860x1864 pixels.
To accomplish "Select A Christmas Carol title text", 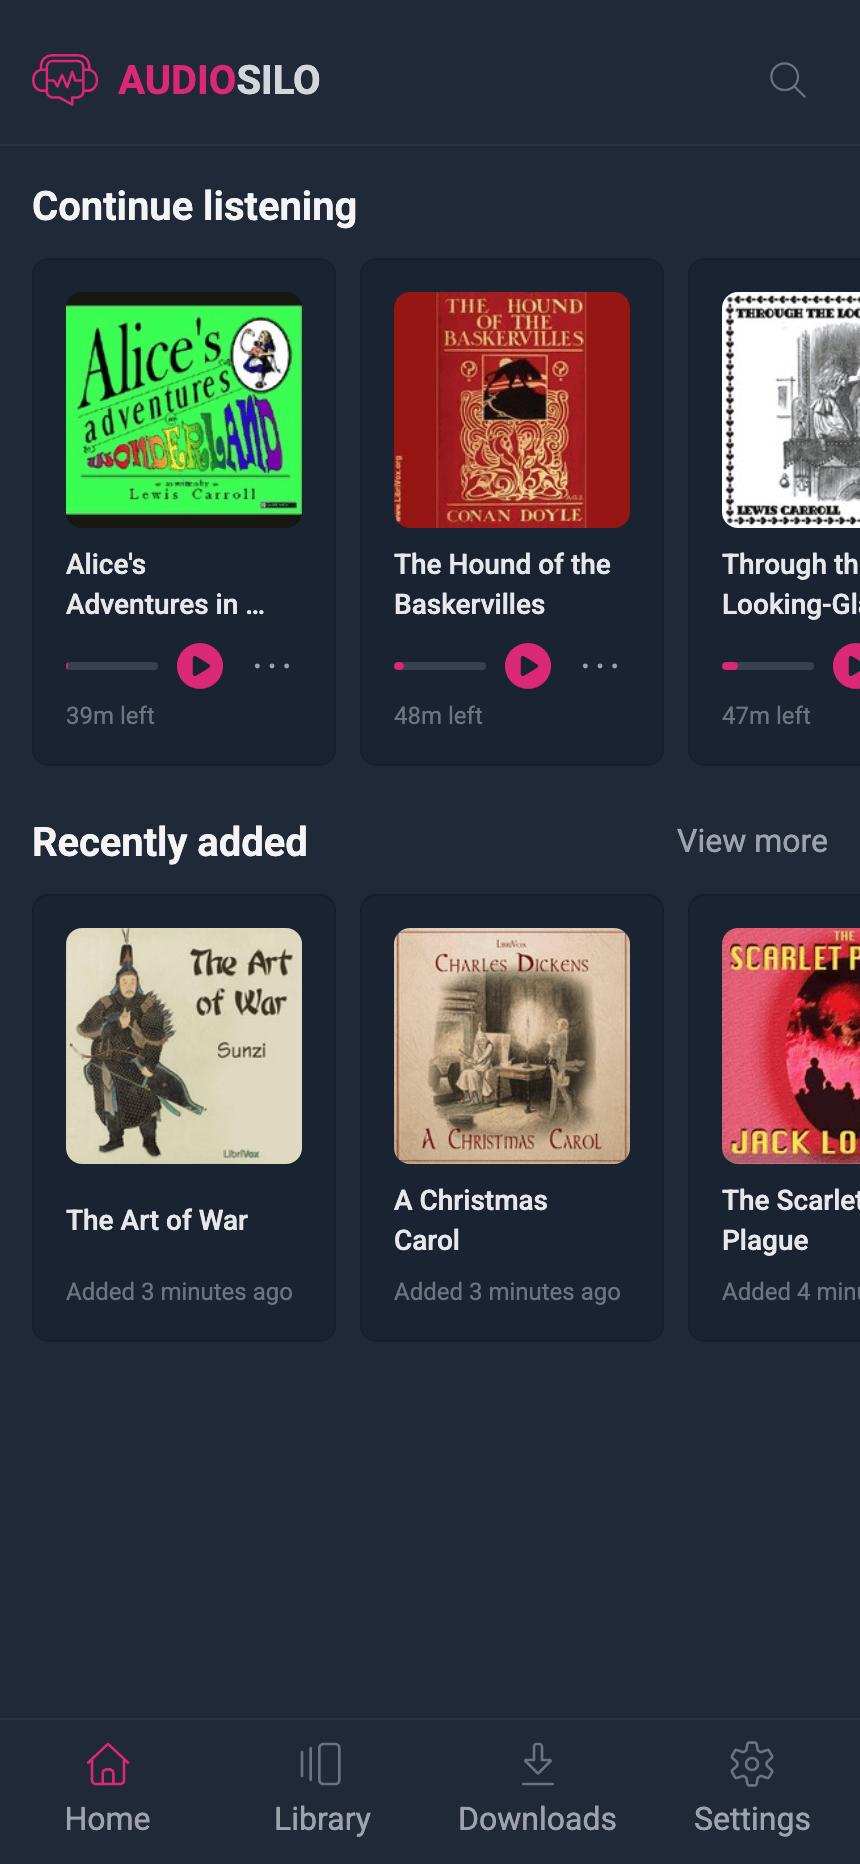I will [471, 1220].
